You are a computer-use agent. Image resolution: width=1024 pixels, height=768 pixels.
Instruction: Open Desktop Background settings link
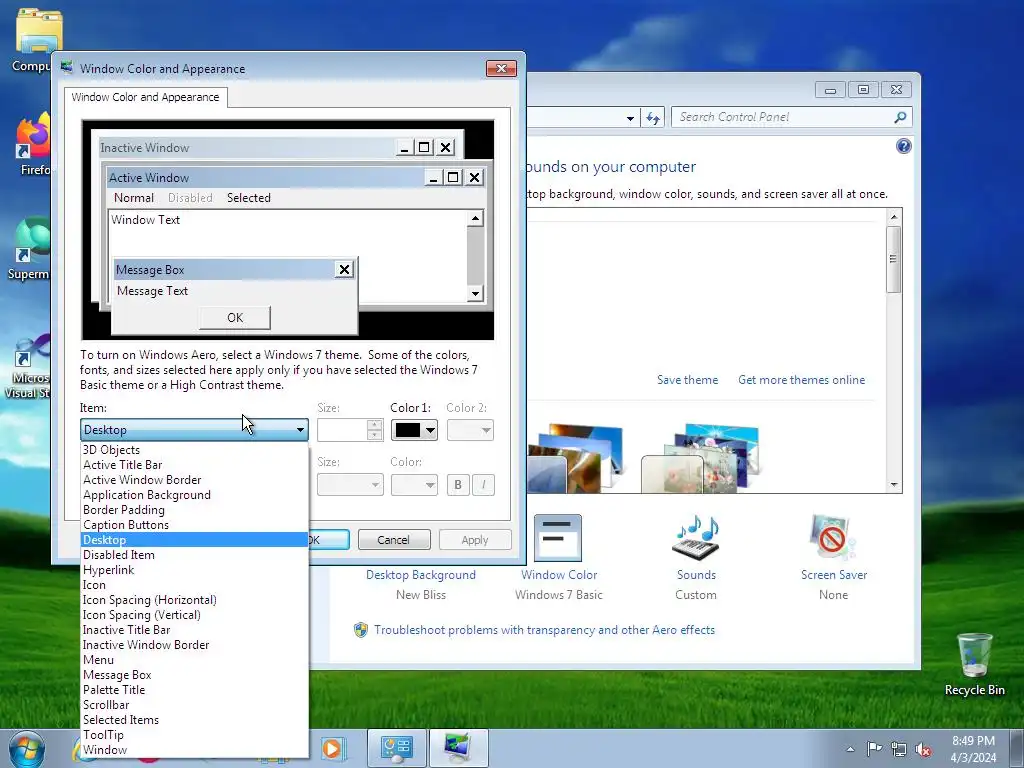pos(421,575)
